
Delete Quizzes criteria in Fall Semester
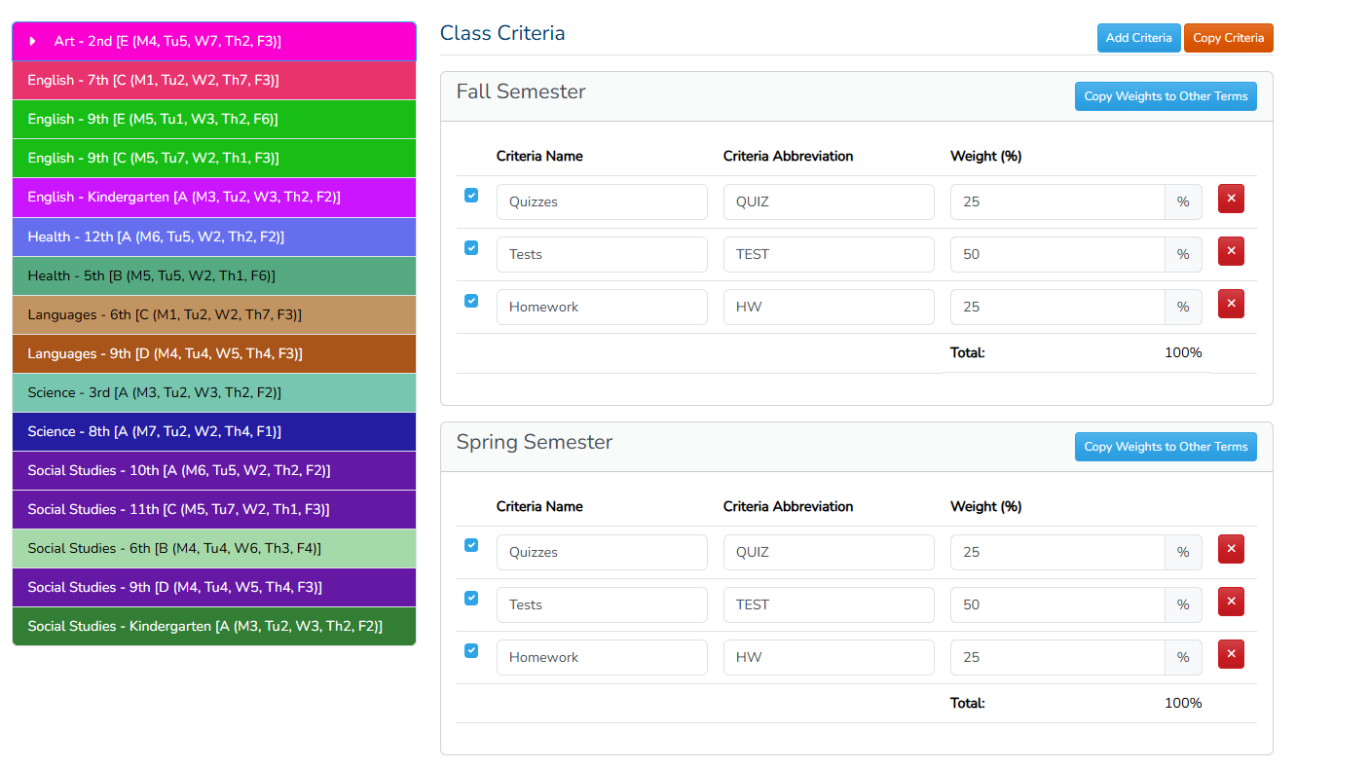tap(1230, 199)
